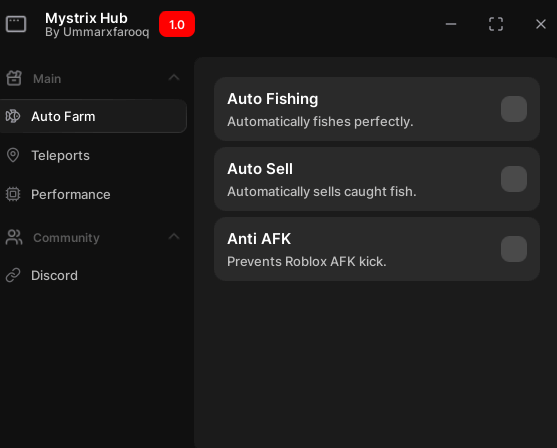Click the Community section people icon
The image size is (557, 448).
(14, 237)
